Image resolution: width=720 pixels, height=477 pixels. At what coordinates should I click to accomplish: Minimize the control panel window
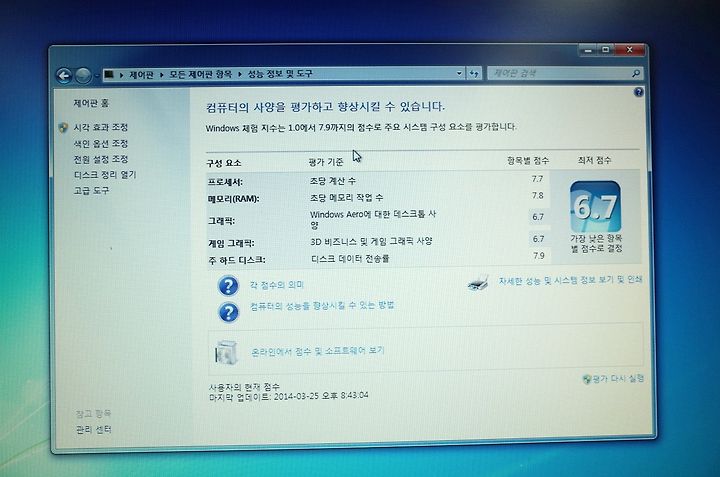click(x=588, y=50)
